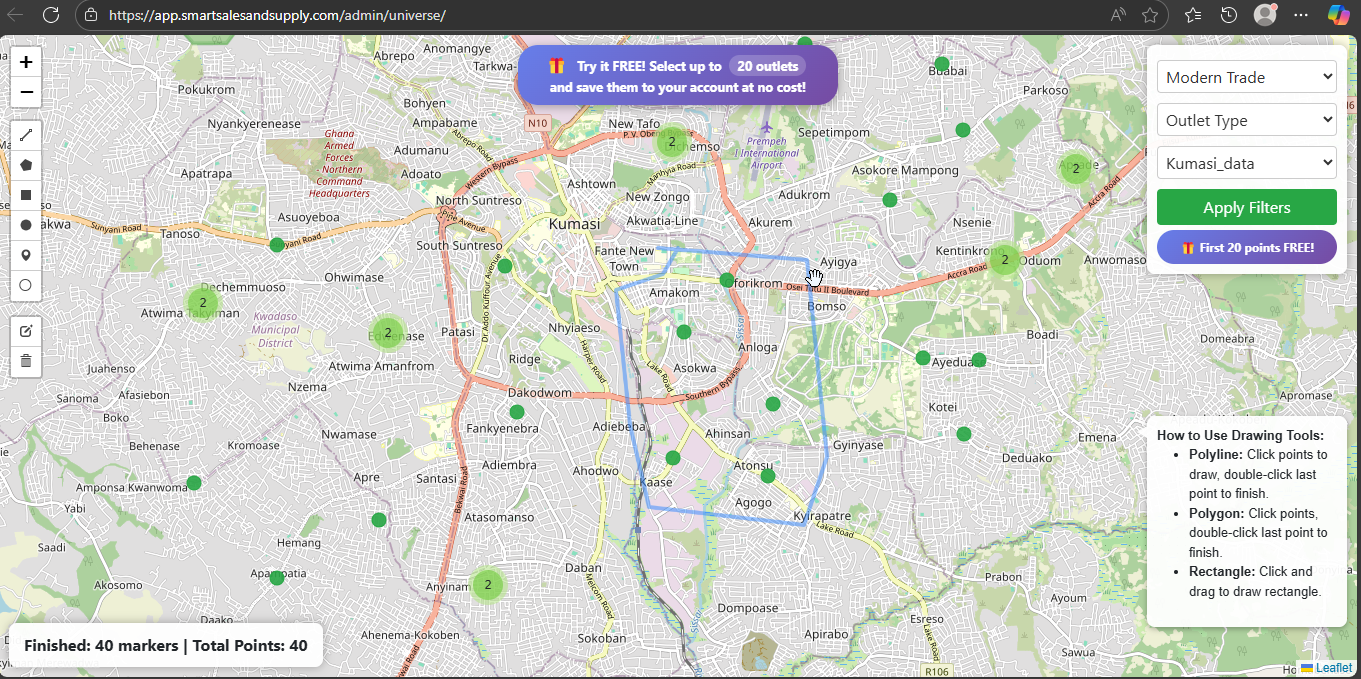Click the First 20 points FREE button

click(x=1246, y=247)
